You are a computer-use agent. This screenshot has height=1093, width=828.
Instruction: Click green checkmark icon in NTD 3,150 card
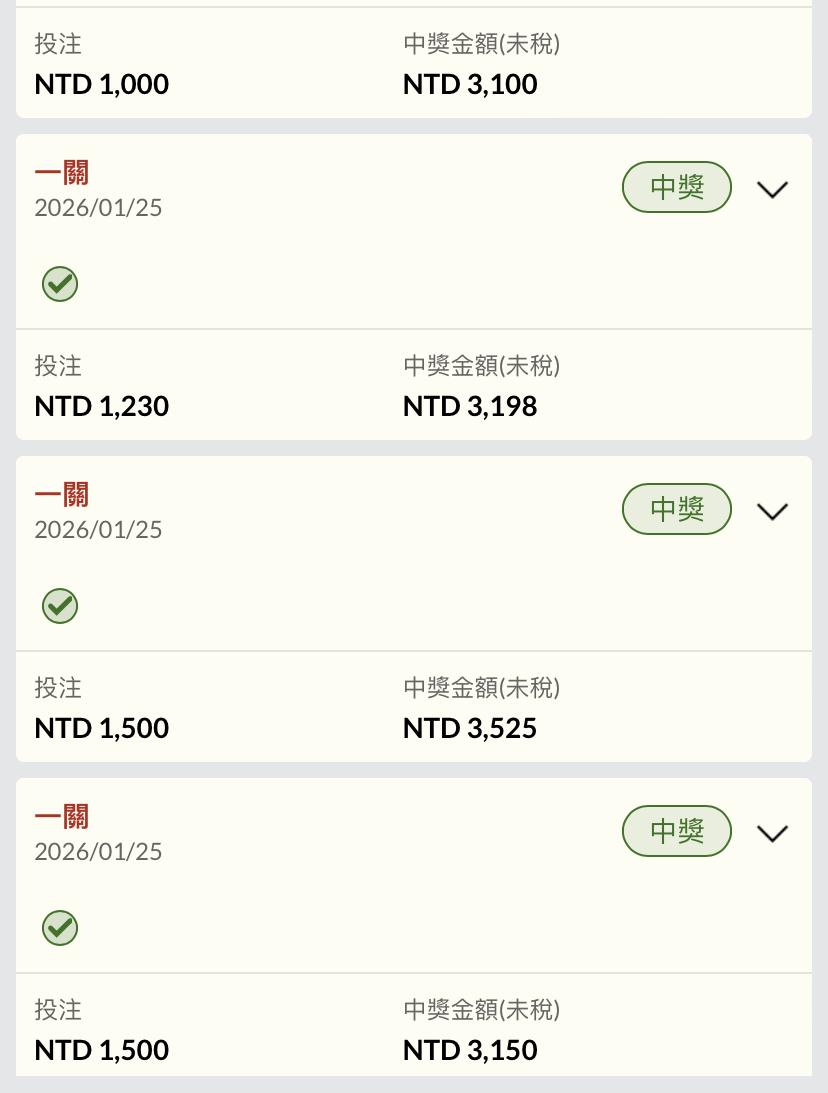click(x=60, y=928)
